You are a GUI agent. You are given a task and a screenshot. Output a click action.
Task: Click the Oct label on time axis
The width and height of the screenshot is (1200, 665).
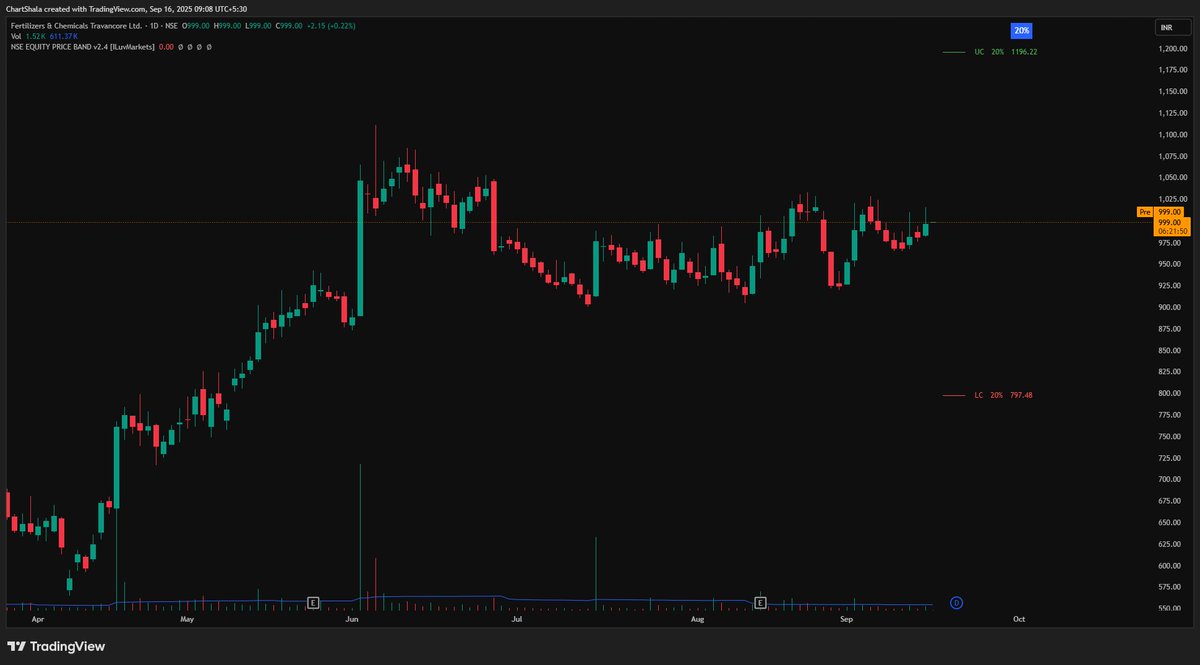click(1019, 620)
